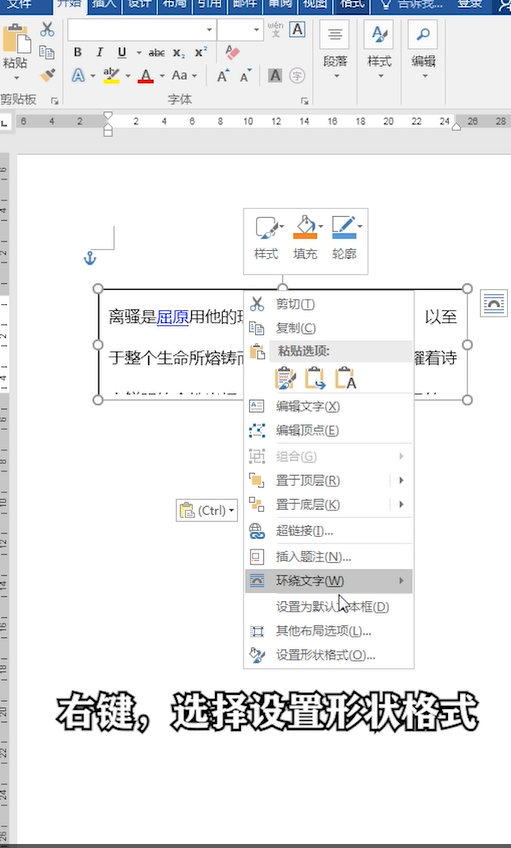Click 轮廓 outline in mini toolbar

click(345, 238)
